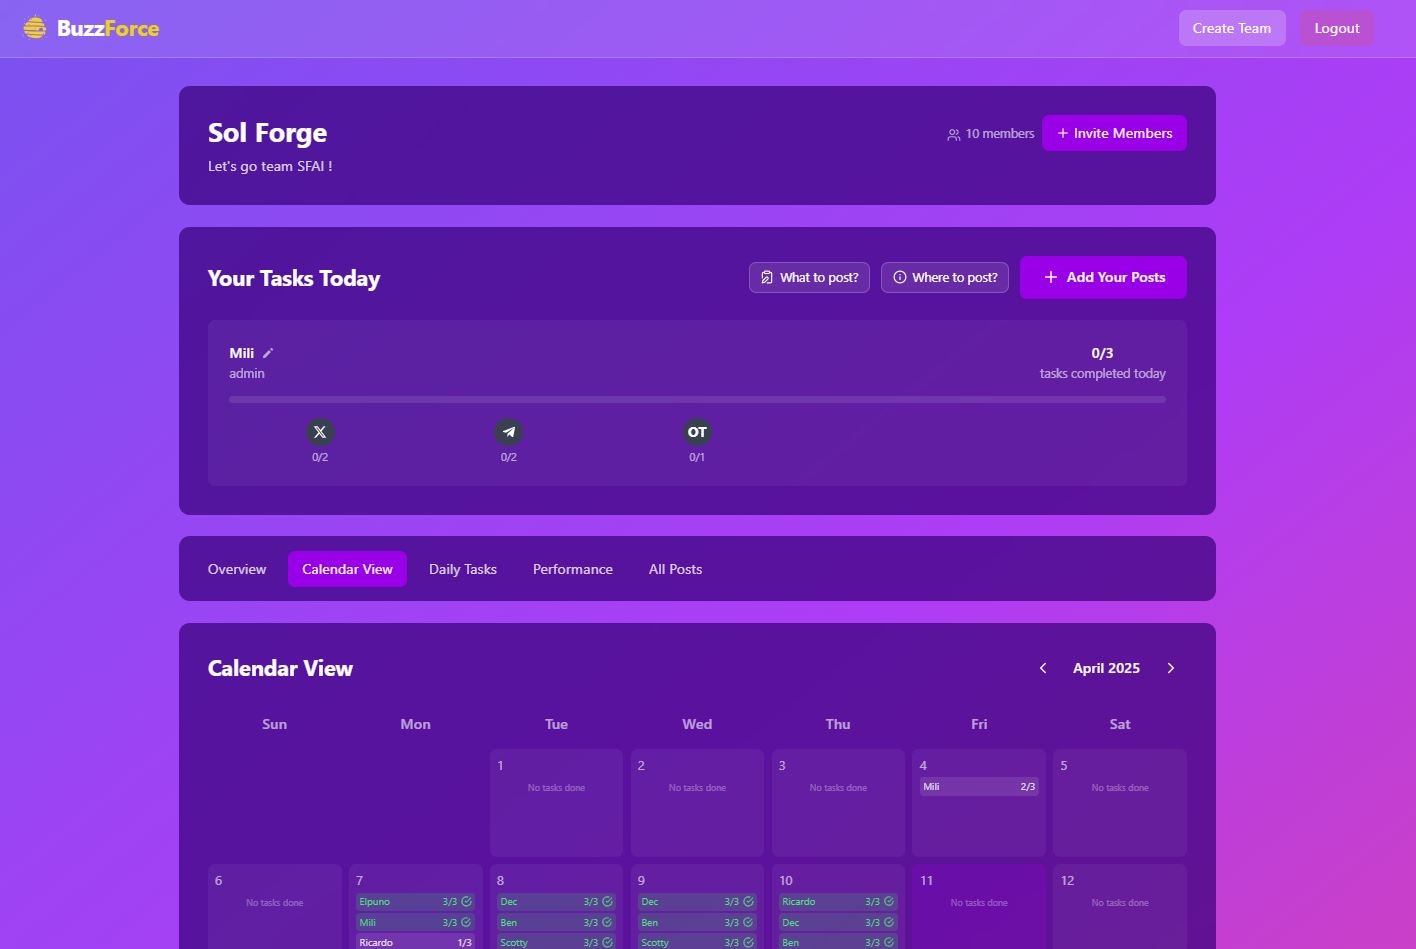Click the document icon in What to post

[x=767, y=278]
